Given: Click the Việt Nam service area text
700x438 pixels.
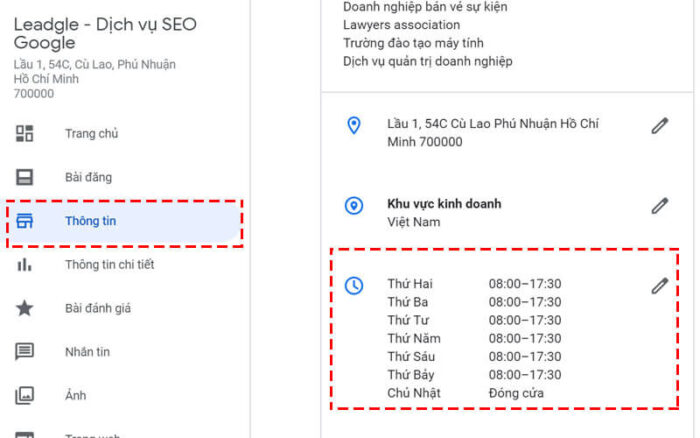Looking at the screenshot, I should [413, 222].
